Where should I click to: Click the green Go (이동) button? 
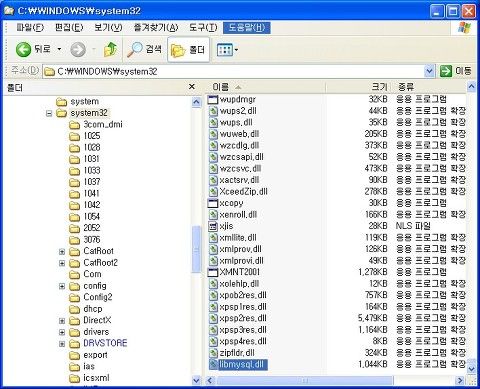pos(456,71)
